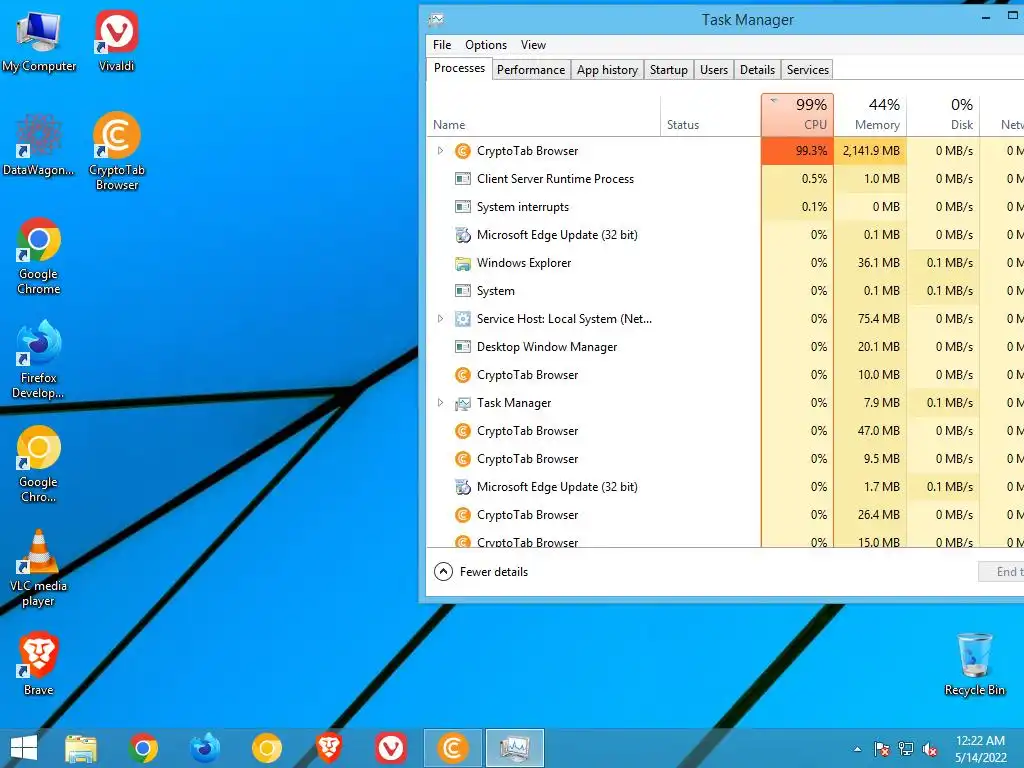Viewport: 1024px width, 768px height.
Task: Expand Service Host: Local System process
Action: coord(440,319)
